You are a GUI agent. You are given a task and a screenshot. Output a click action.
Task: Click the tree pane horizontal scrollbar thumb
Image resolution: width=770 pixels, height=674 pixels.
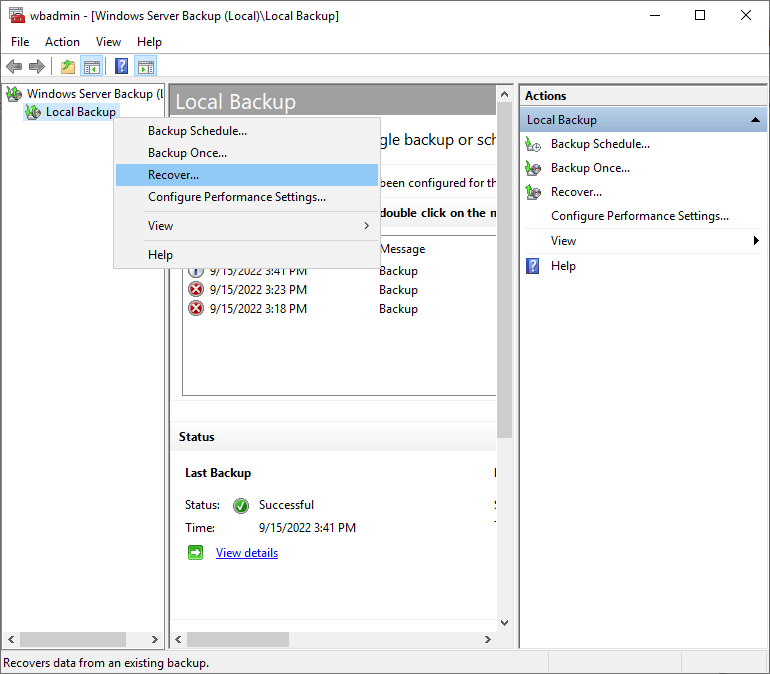coord(73,639)
